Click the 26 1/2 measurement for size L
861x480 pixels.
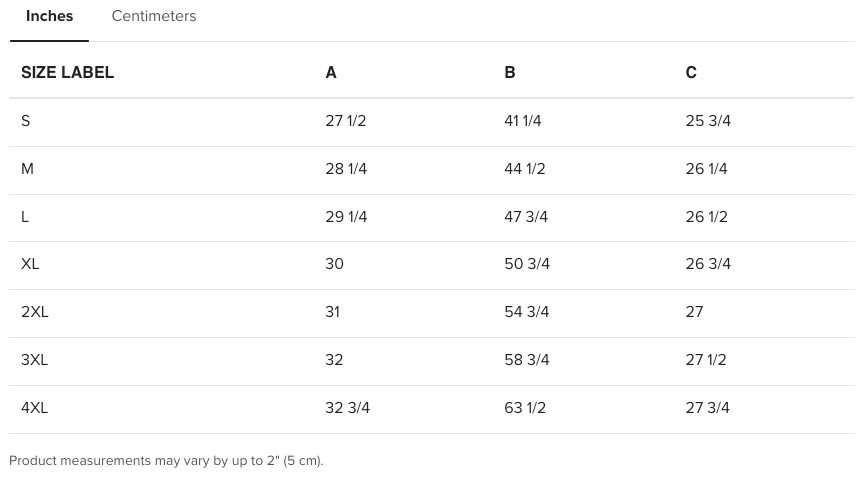coord(707,217)
